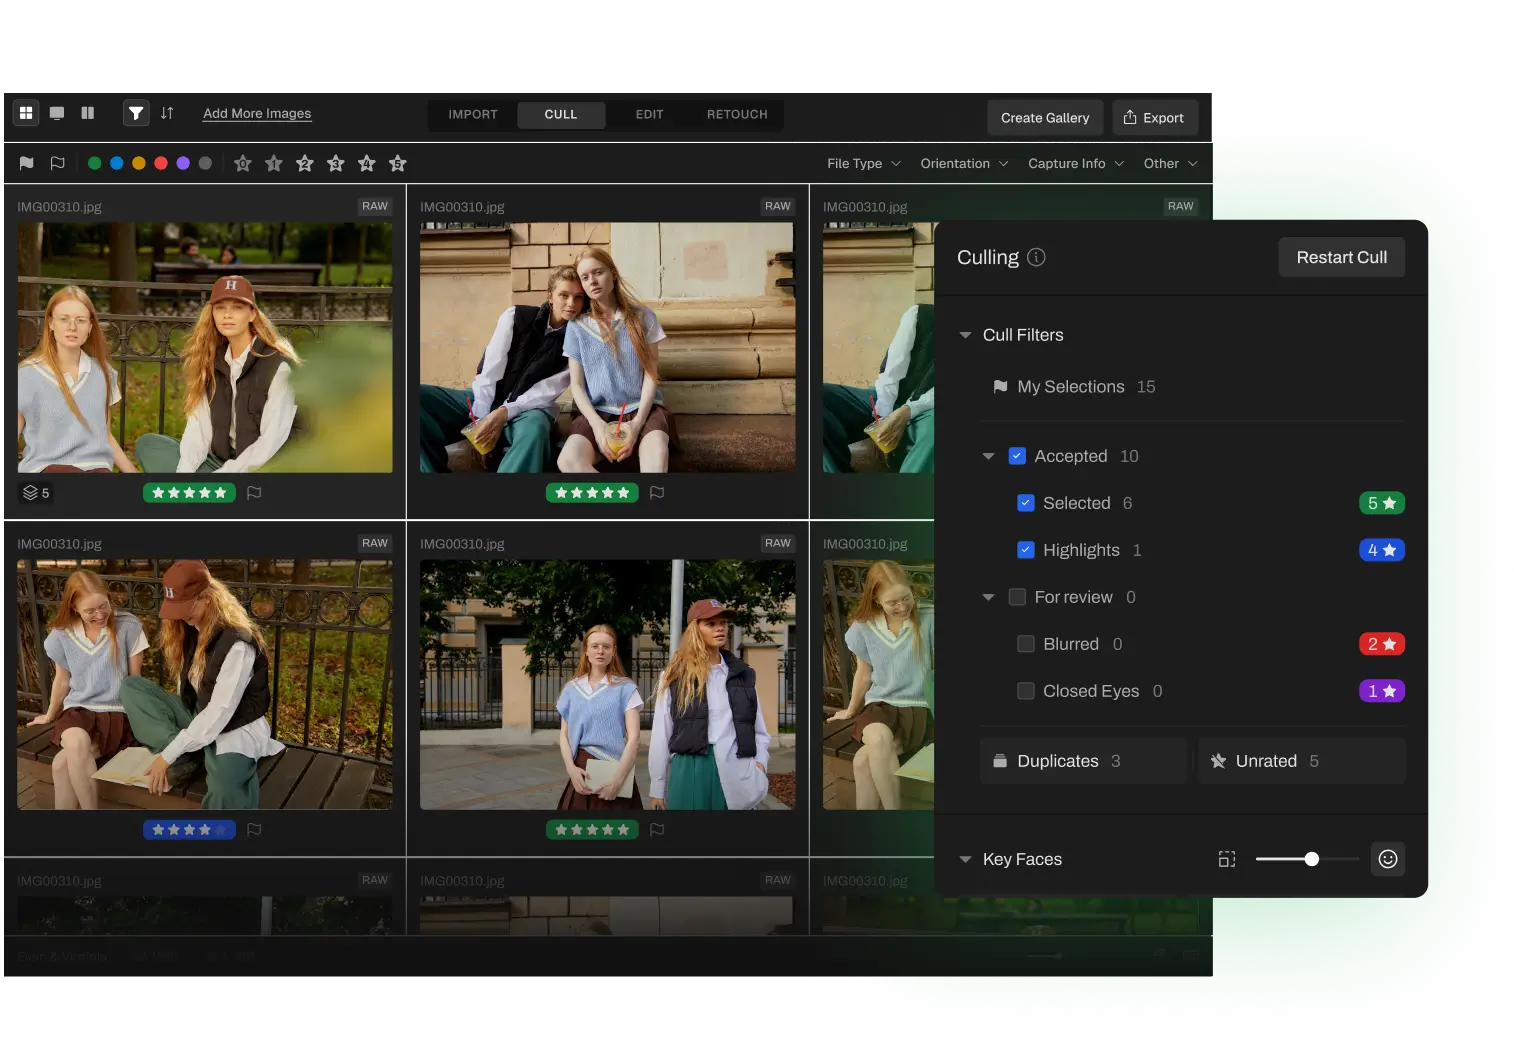Filter by four-star rating
The width and height of the screenshot is (1514, 1048).
pos(367,163)
